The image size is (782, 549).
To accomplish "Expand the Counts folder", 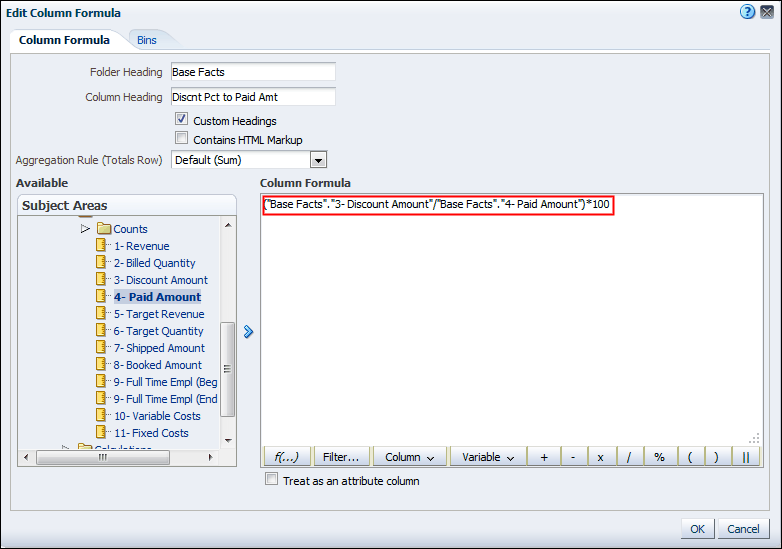I will (x=85, y=228).
